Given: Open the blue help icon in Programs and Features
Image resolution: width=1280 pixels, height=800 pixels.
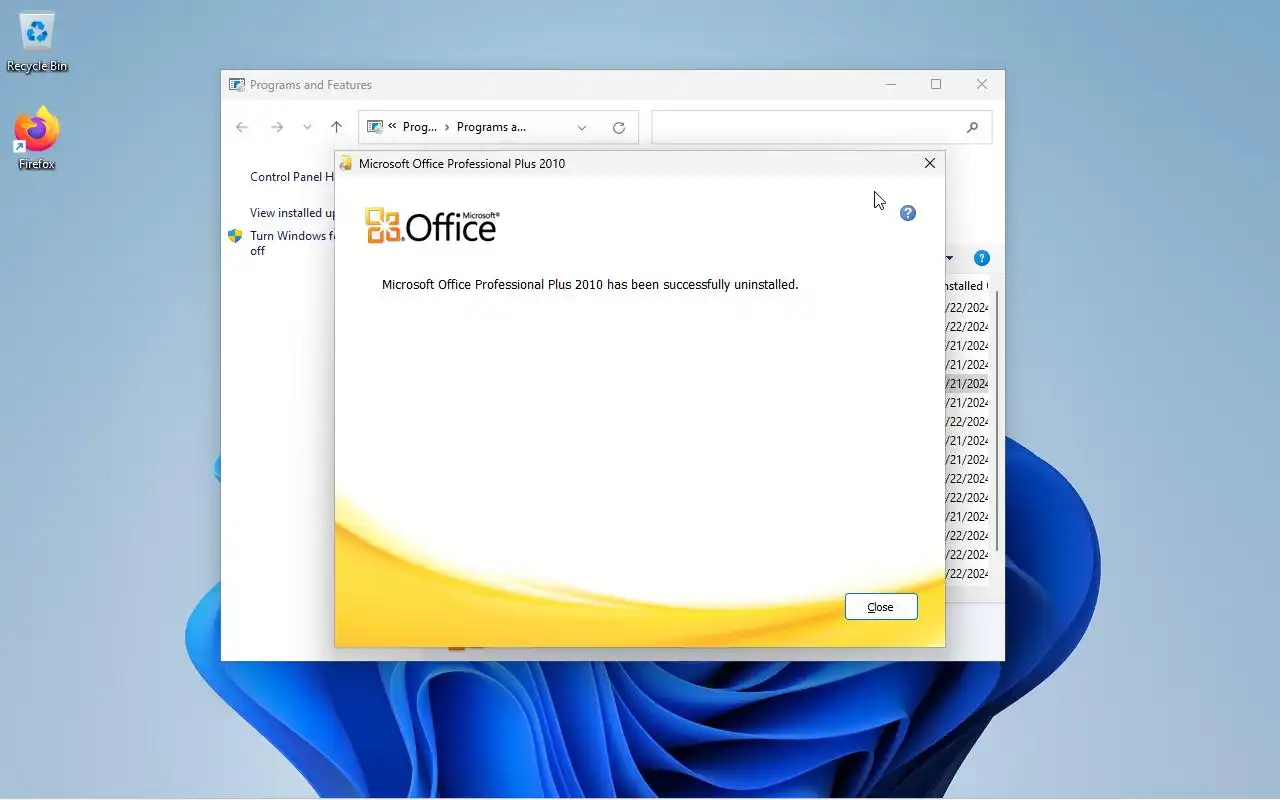Looking at the screenshot, I should [982, 258].
